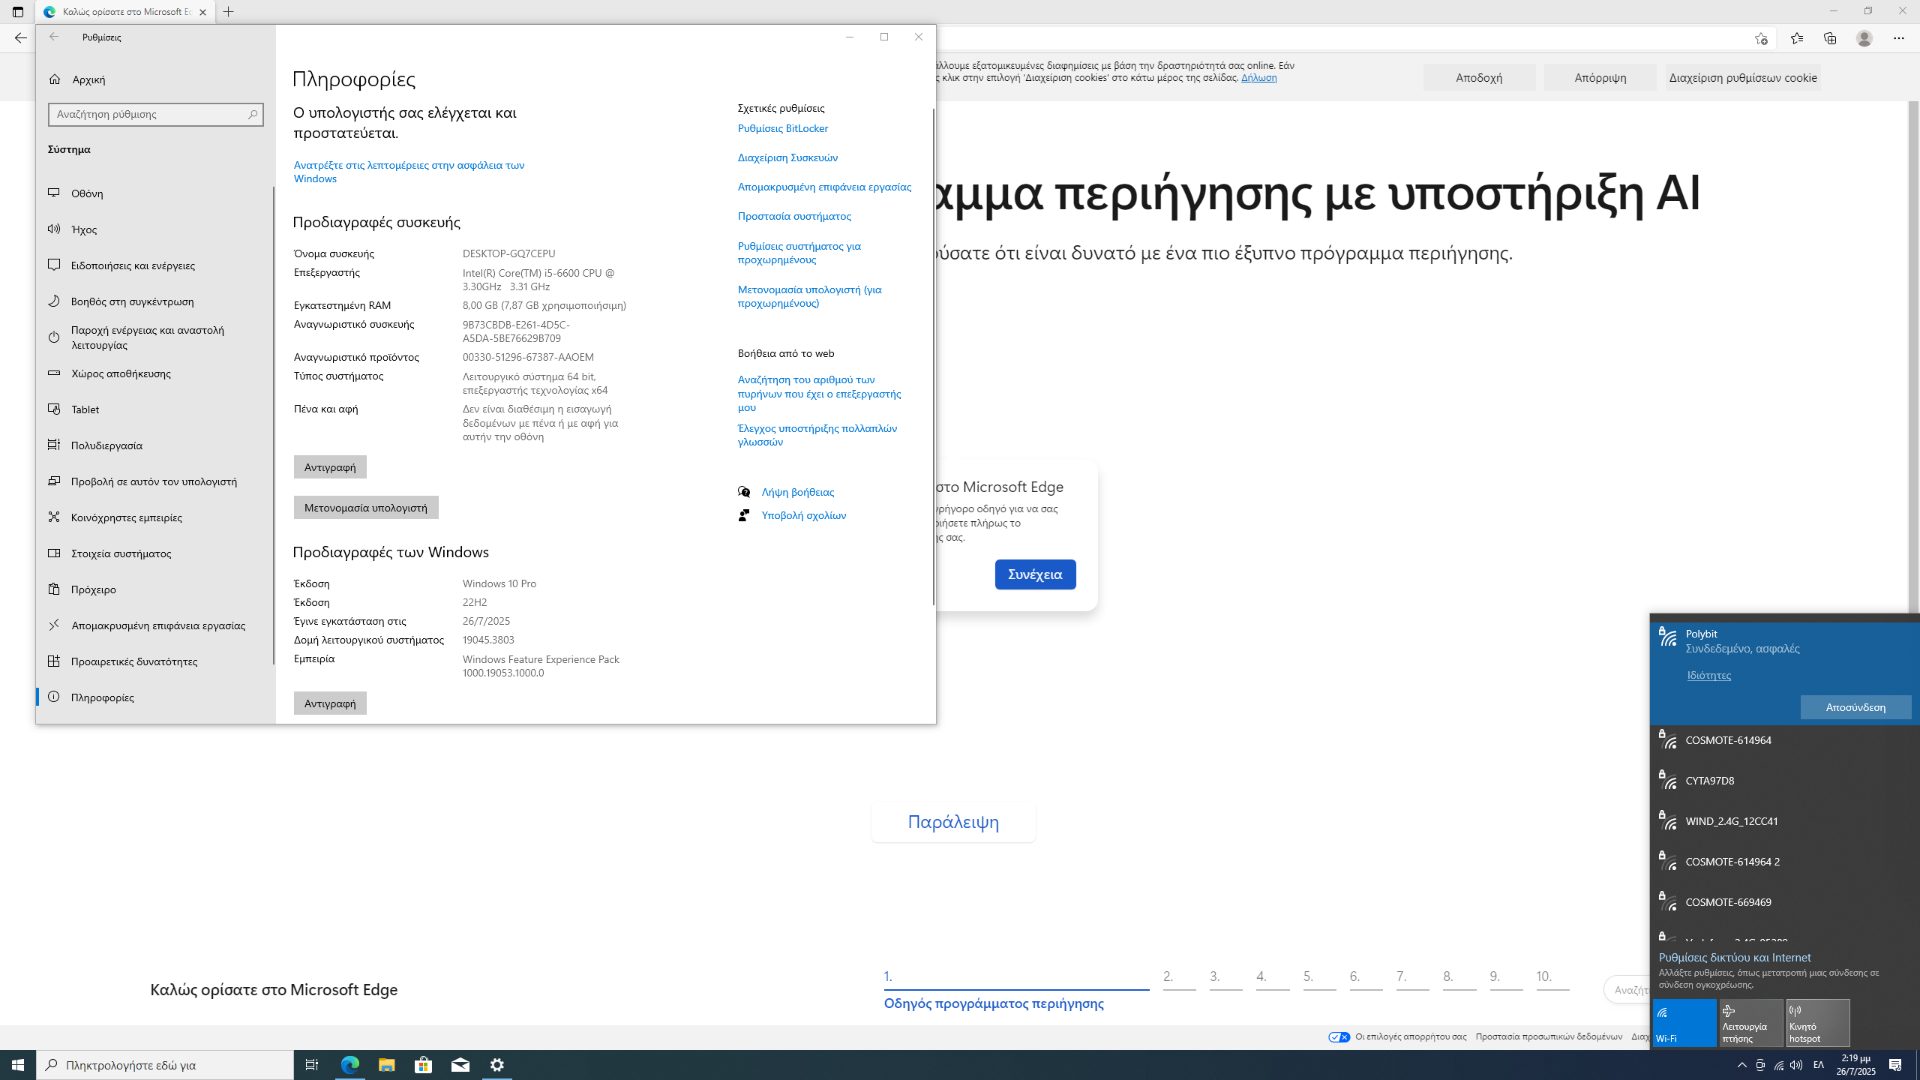Click the taskbar search box
The width and height of the screenshot is (1920, 1080).
pos(165,1065)
